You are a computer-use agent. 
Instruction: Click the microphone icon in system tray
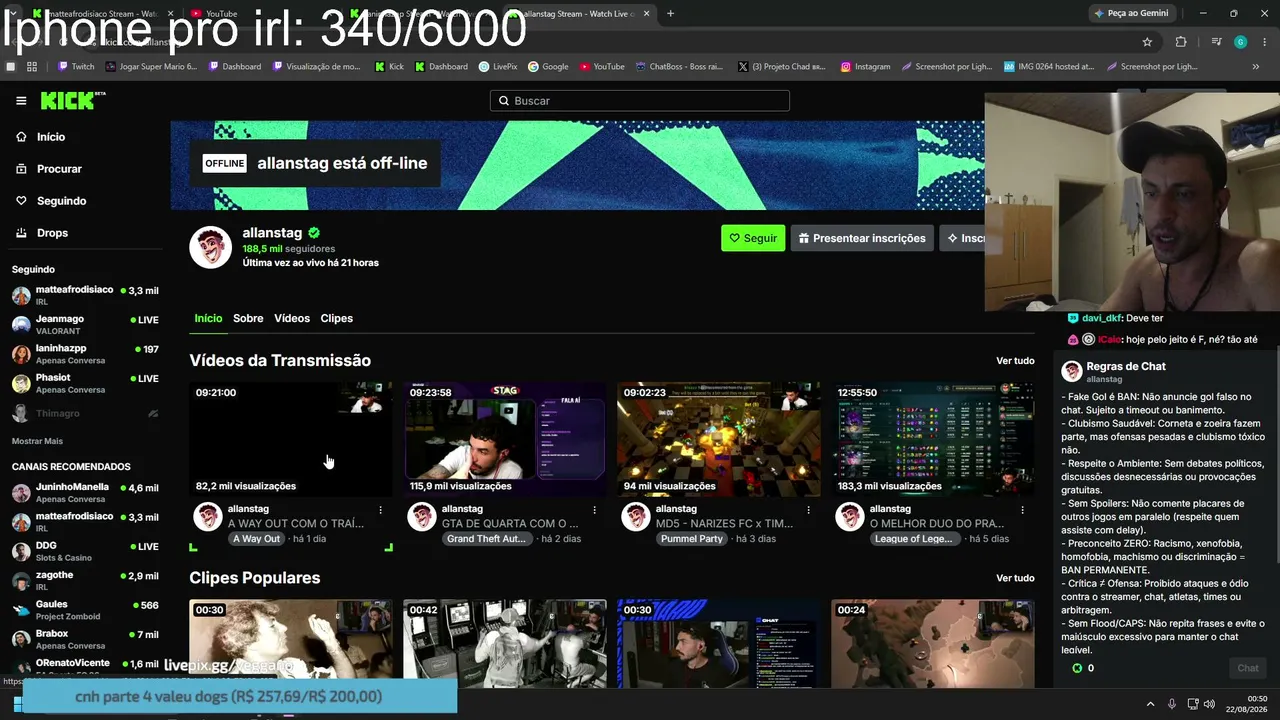click(1171, 704)
